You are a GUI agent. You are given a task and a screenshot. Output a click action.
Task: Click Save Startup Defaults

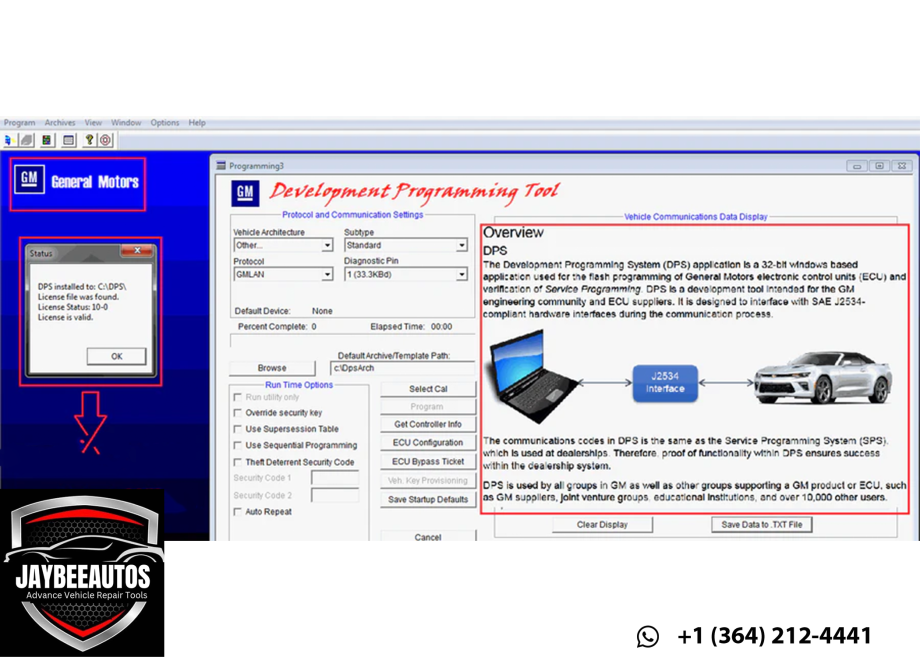pyautogui.click(x=428, y=499)
